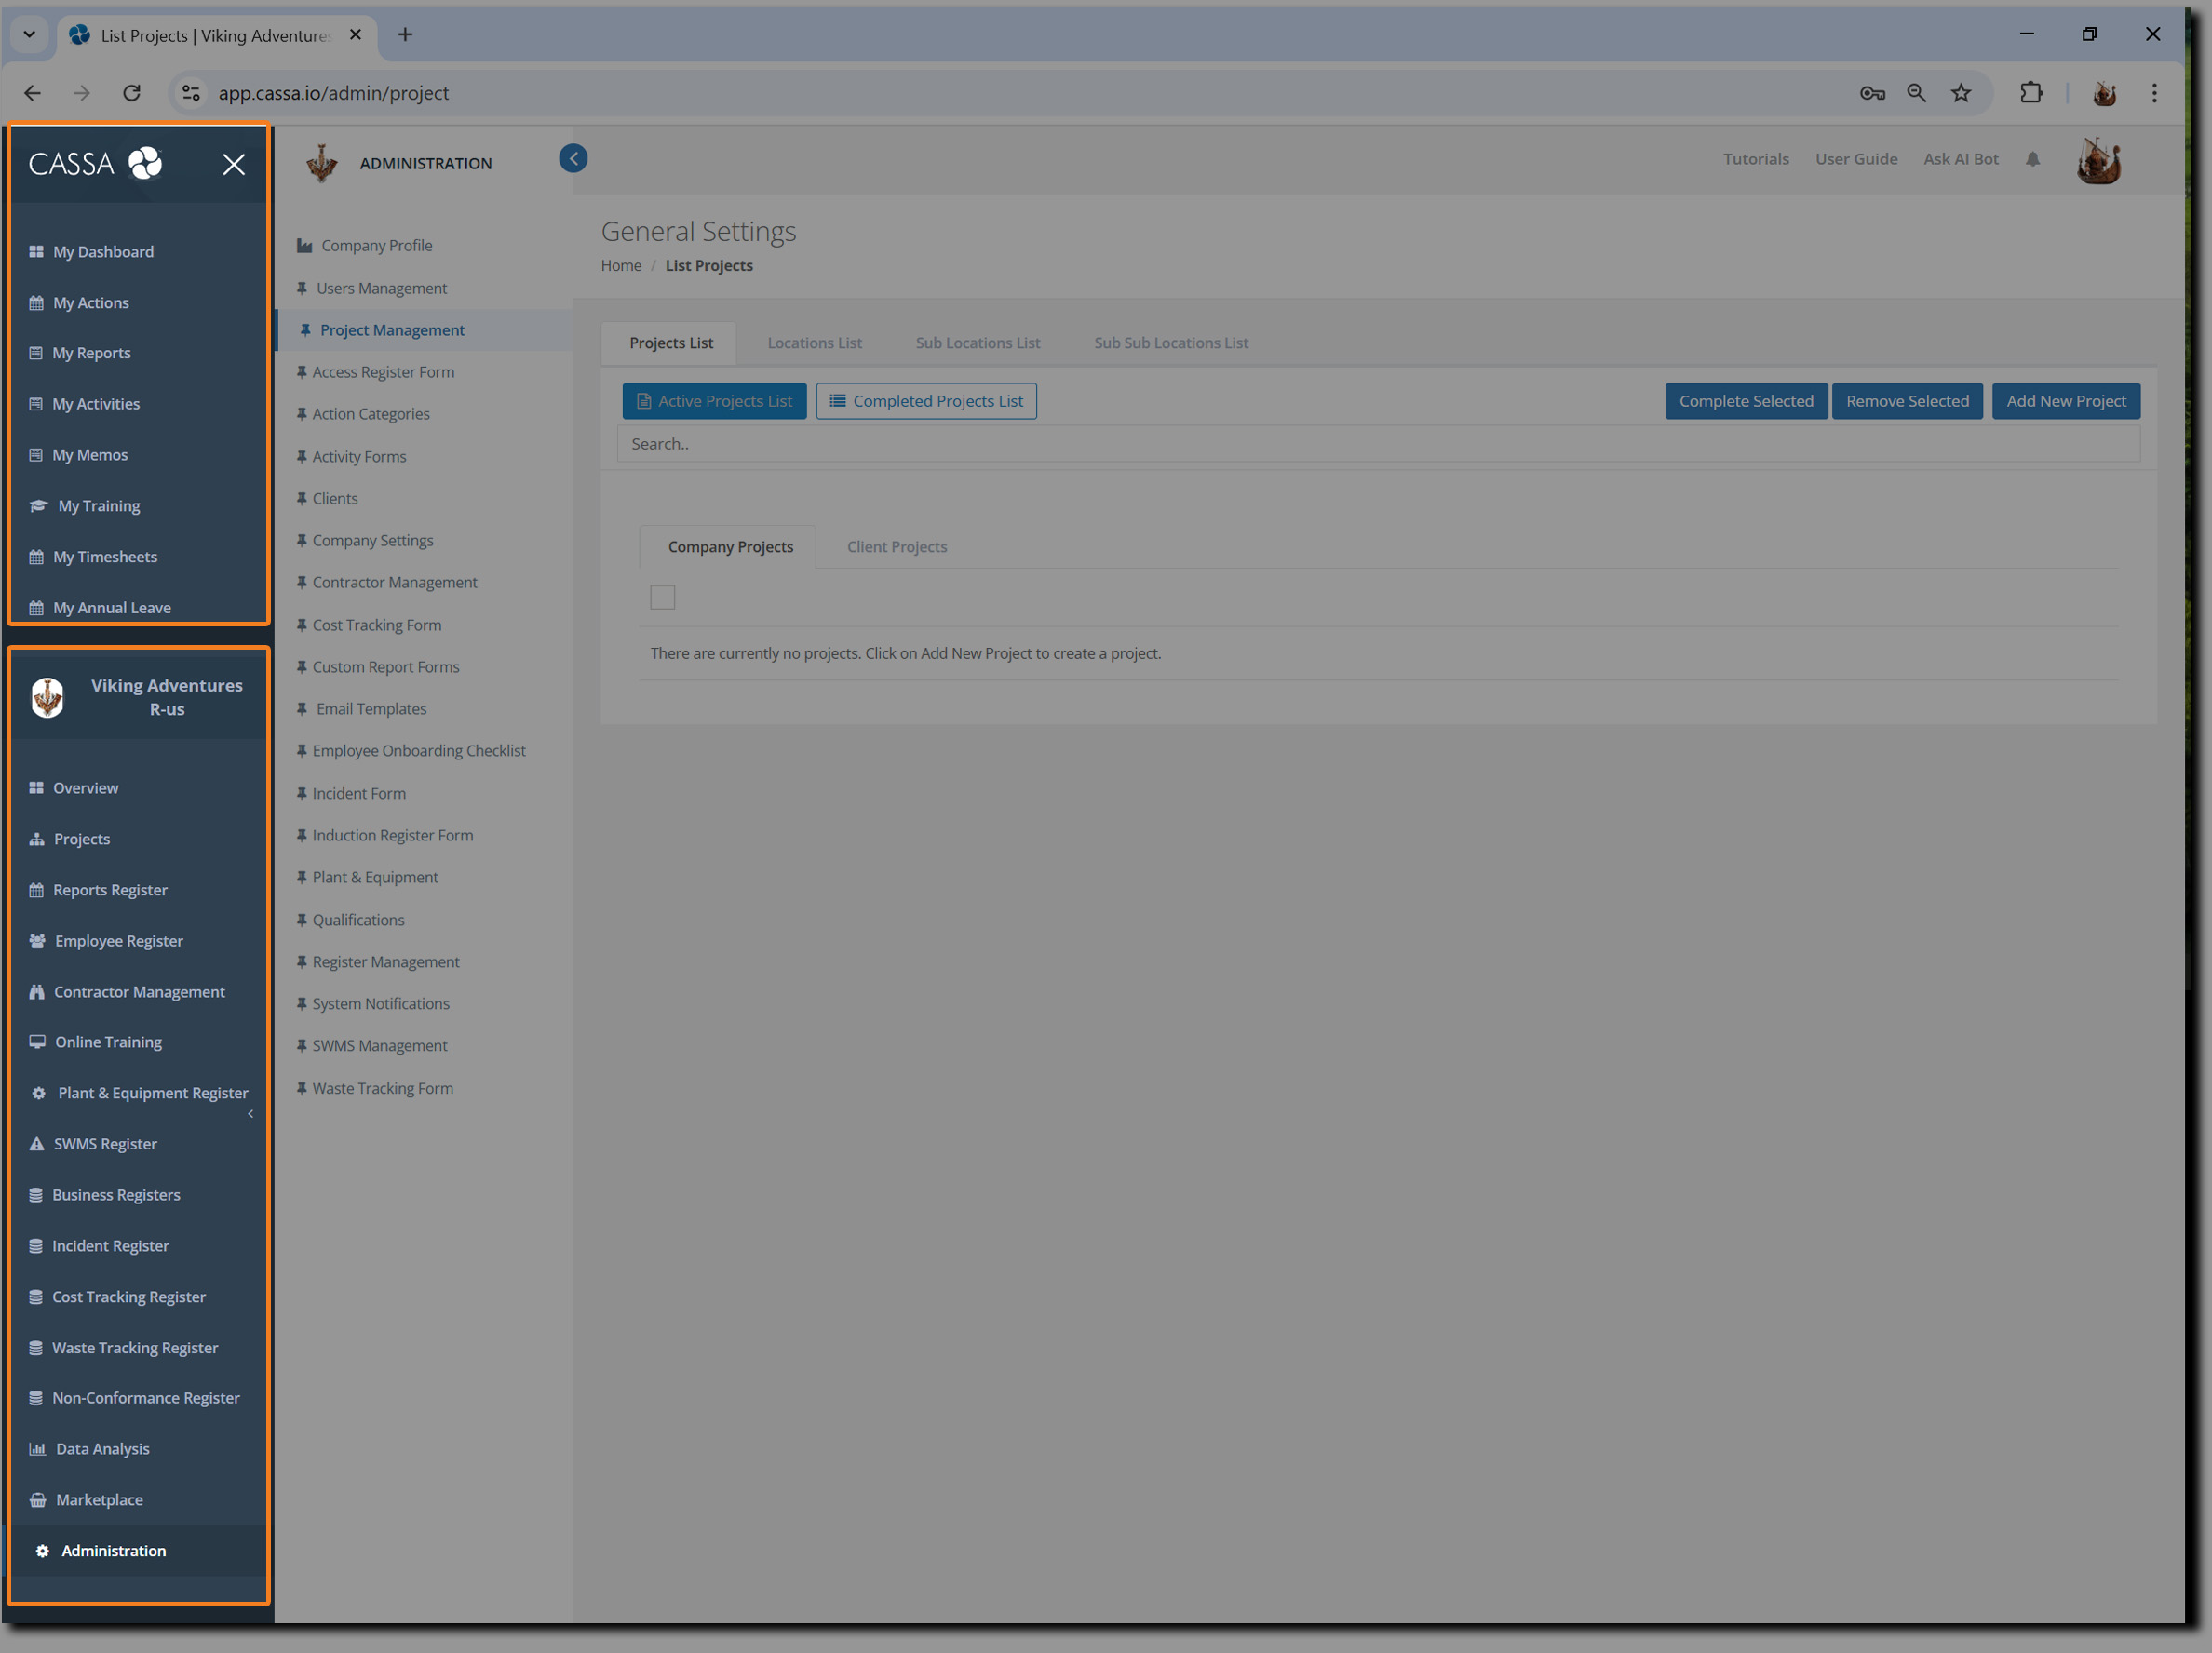The height and width of the screenshot is (1653, 2212).
Task: Switch to the Locations List tab
Action: pyautogui.click(x=814, y=343)
